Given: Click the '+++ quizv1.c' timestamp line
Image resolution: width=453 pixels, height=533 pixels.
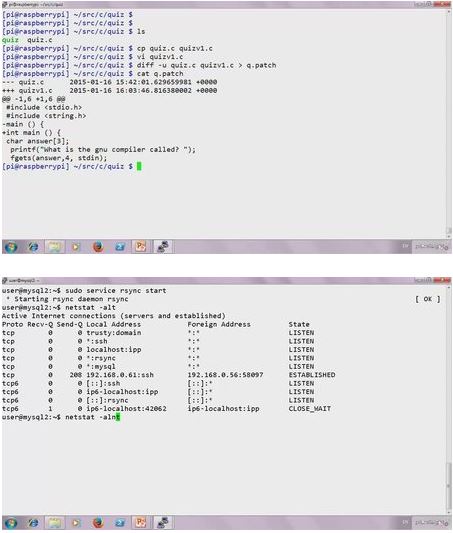Looking at the screenshot, I should (109, 90).
